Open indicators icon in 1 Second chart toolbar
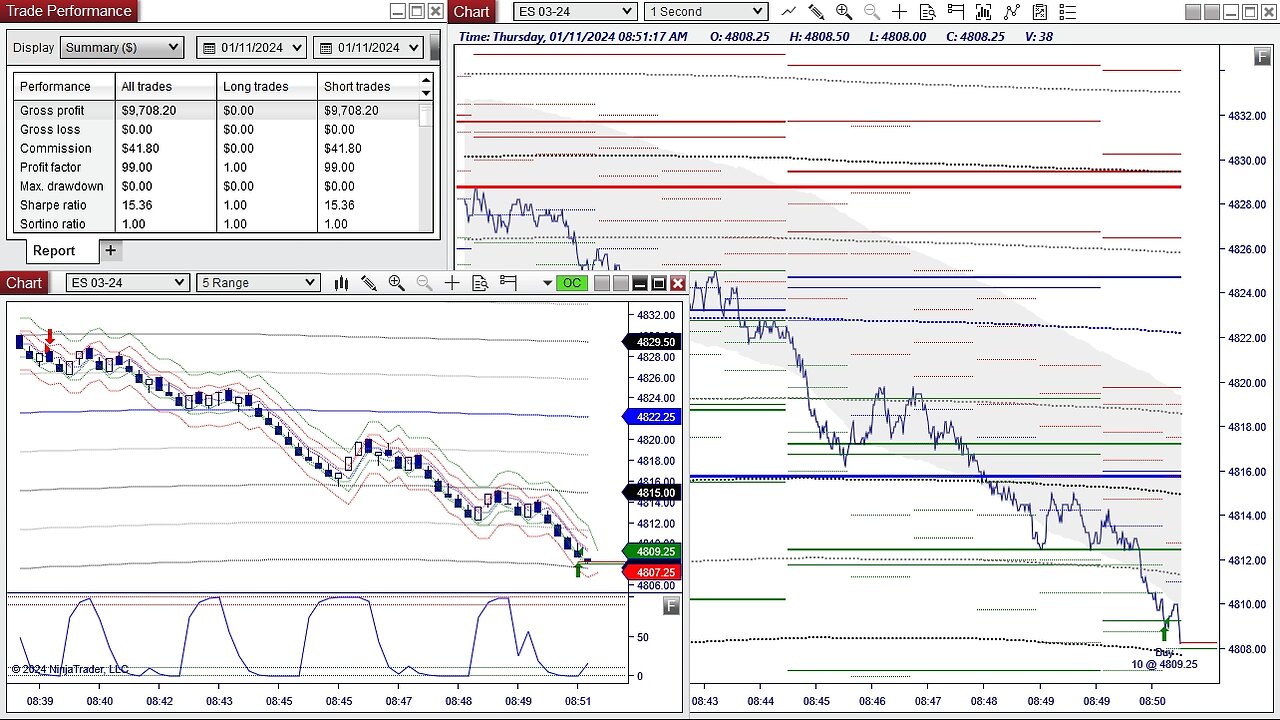Image resolution: width=1280 pixels, height=720 pixels. 983,12
